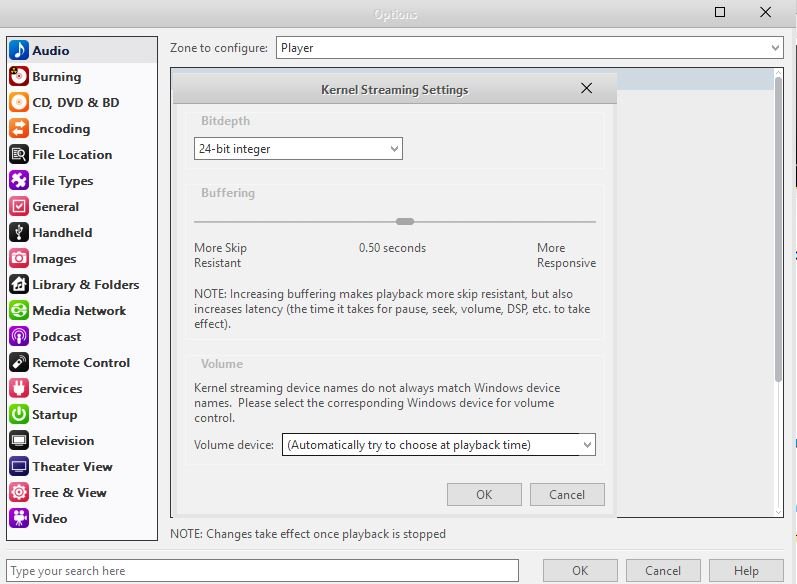Screen dimensions: 797x584
Task: Select the CD, DVD & BD icon
Action: pyautogui.click(x=18, y=103)
